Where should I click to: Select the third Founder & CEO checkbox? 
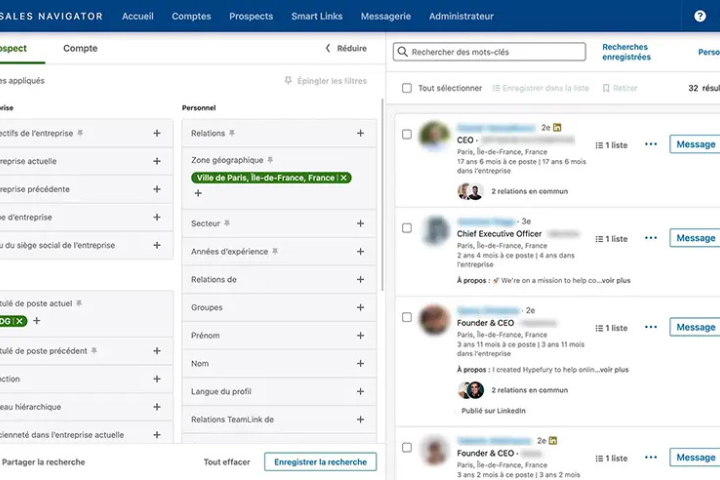407,317
